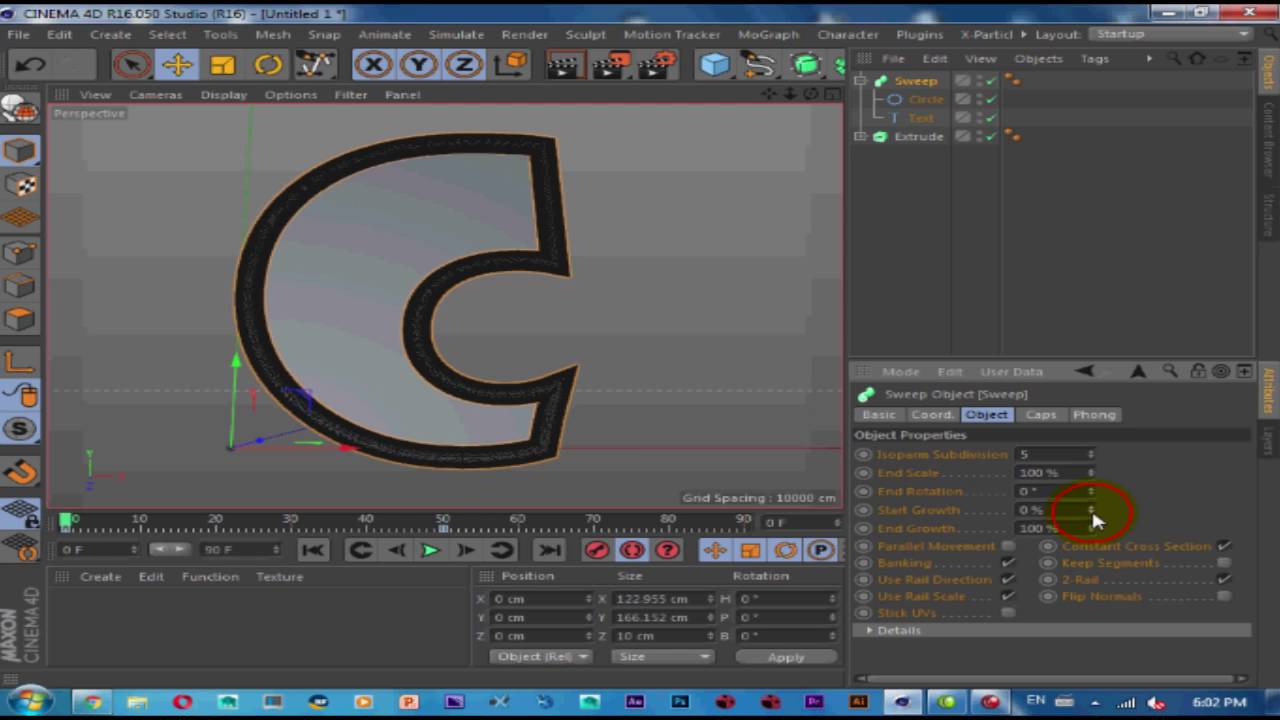The width and height of the screenshot is (1280, 720).
Task: Collapse the Sweep object tree
Action: point(860,81)
